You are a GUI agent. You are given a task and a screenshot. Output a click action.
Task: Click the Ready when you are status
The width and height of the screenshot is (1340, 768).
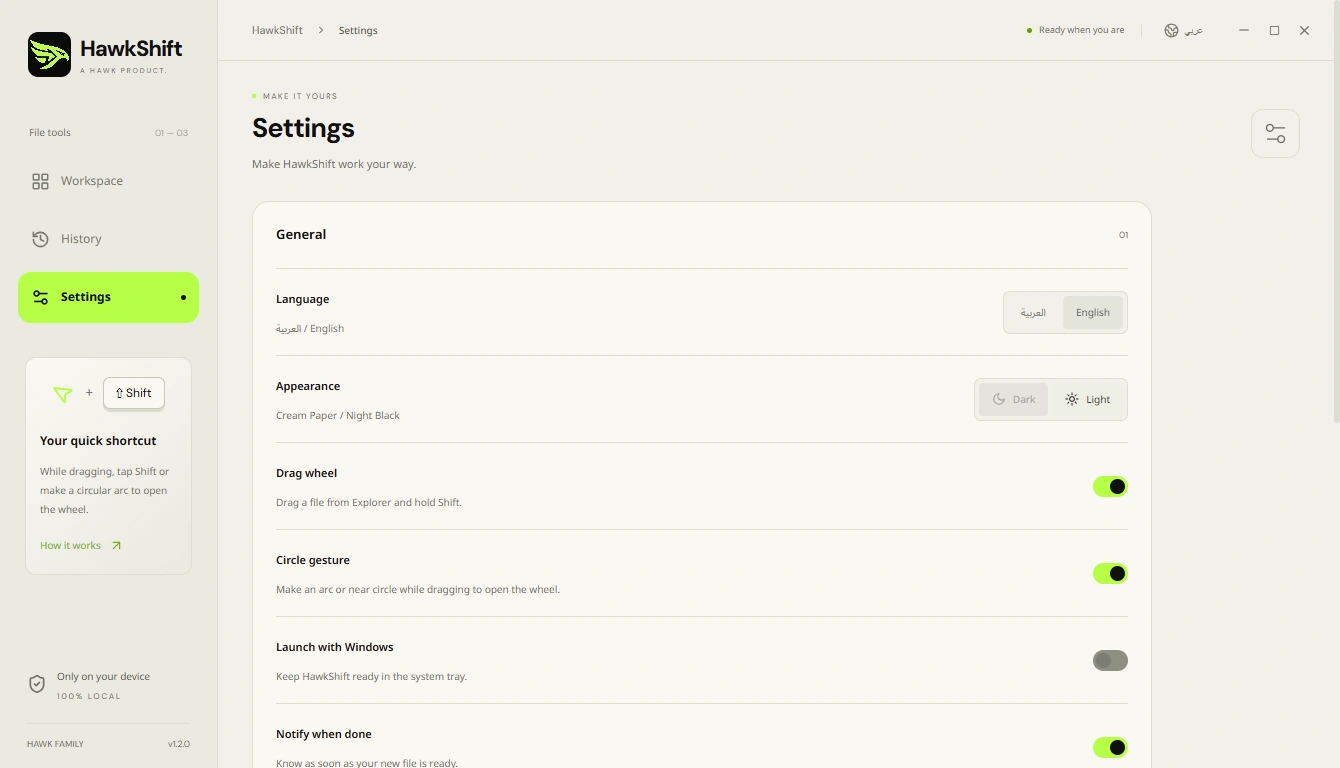click(1076, 31)
